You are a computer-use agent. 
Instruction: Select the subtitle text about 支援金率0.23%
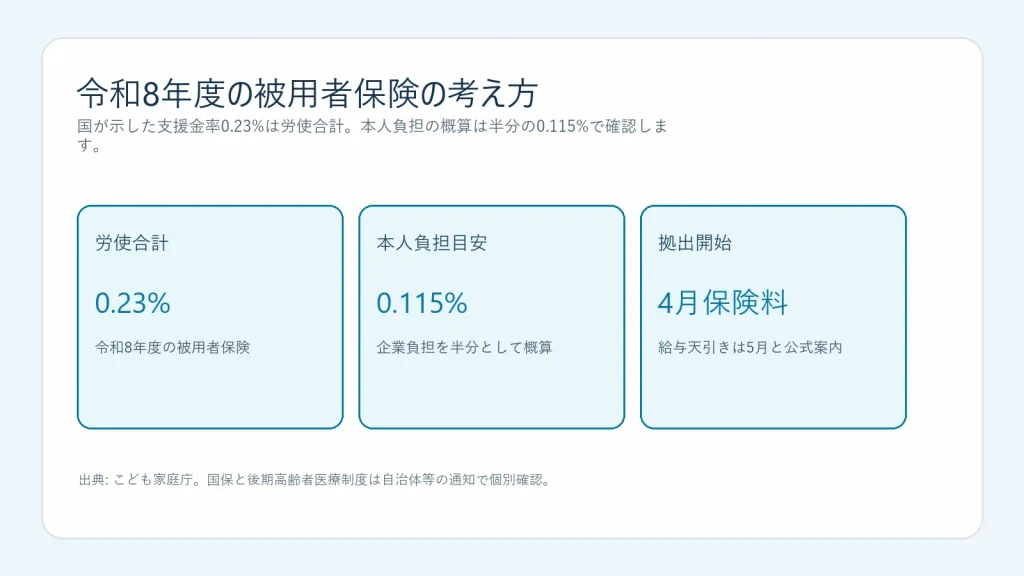tap(372, 135)
